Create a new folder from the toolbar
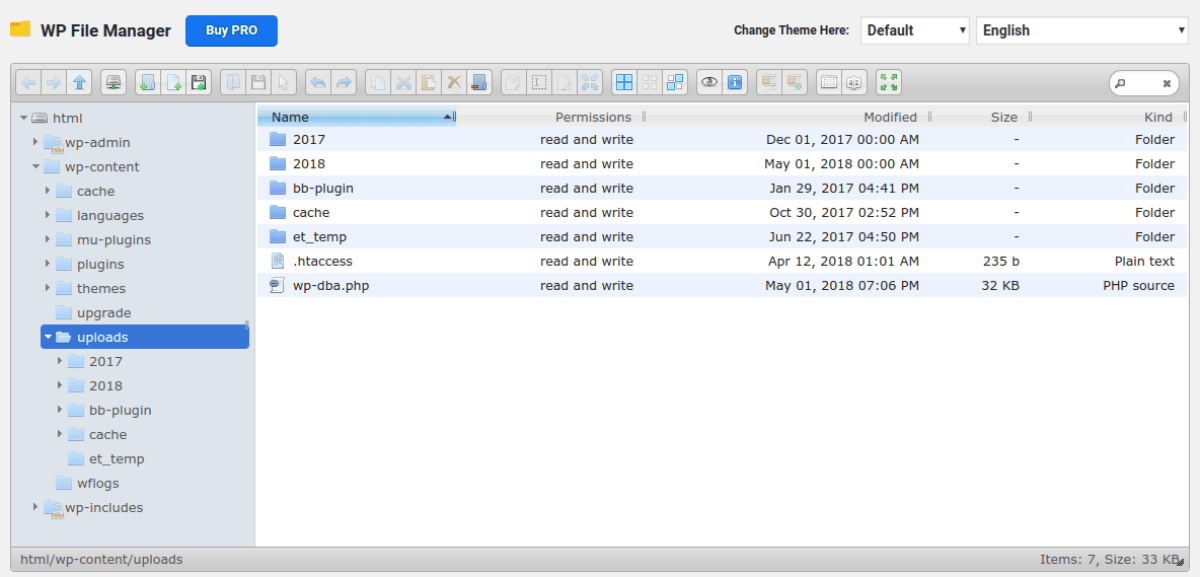The width and height of the screenshot is (1200, 577). click(x=148, y=83)
